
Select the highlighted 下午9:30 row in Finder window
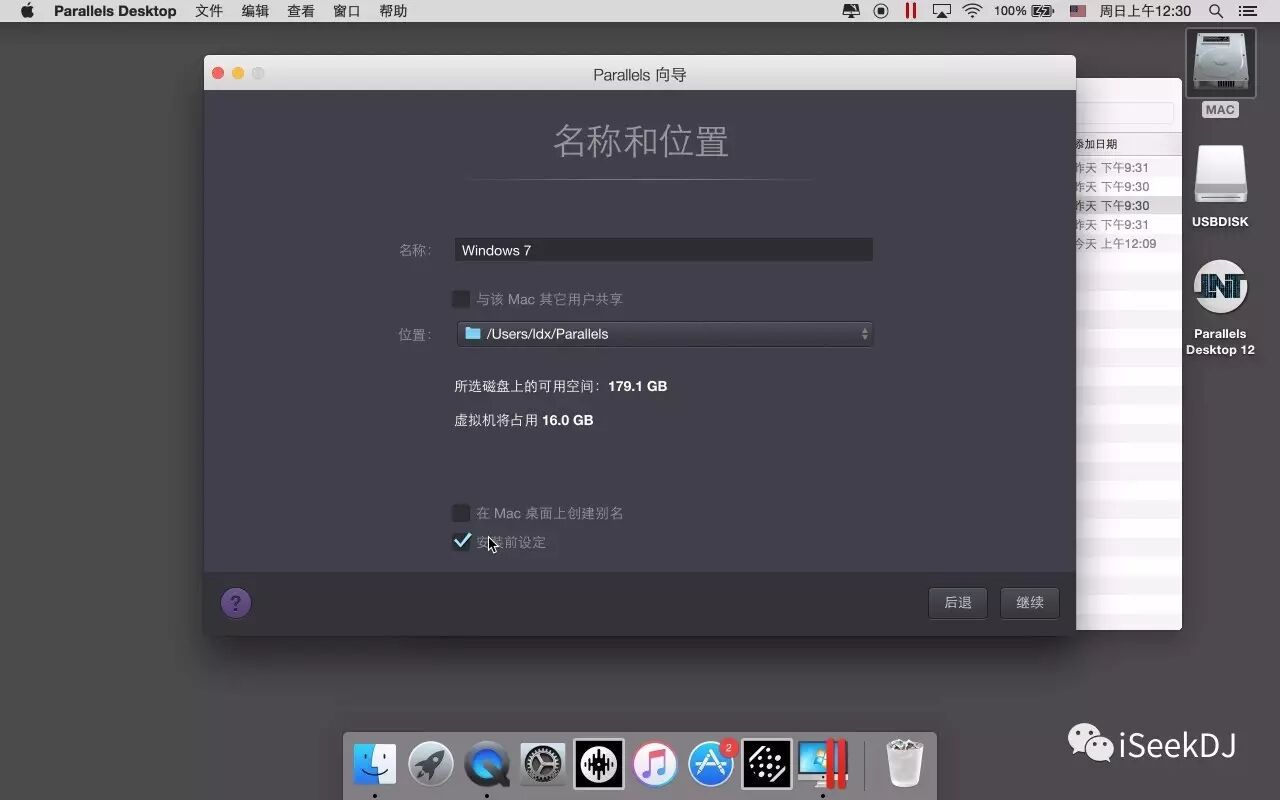tap(1128, 206)
